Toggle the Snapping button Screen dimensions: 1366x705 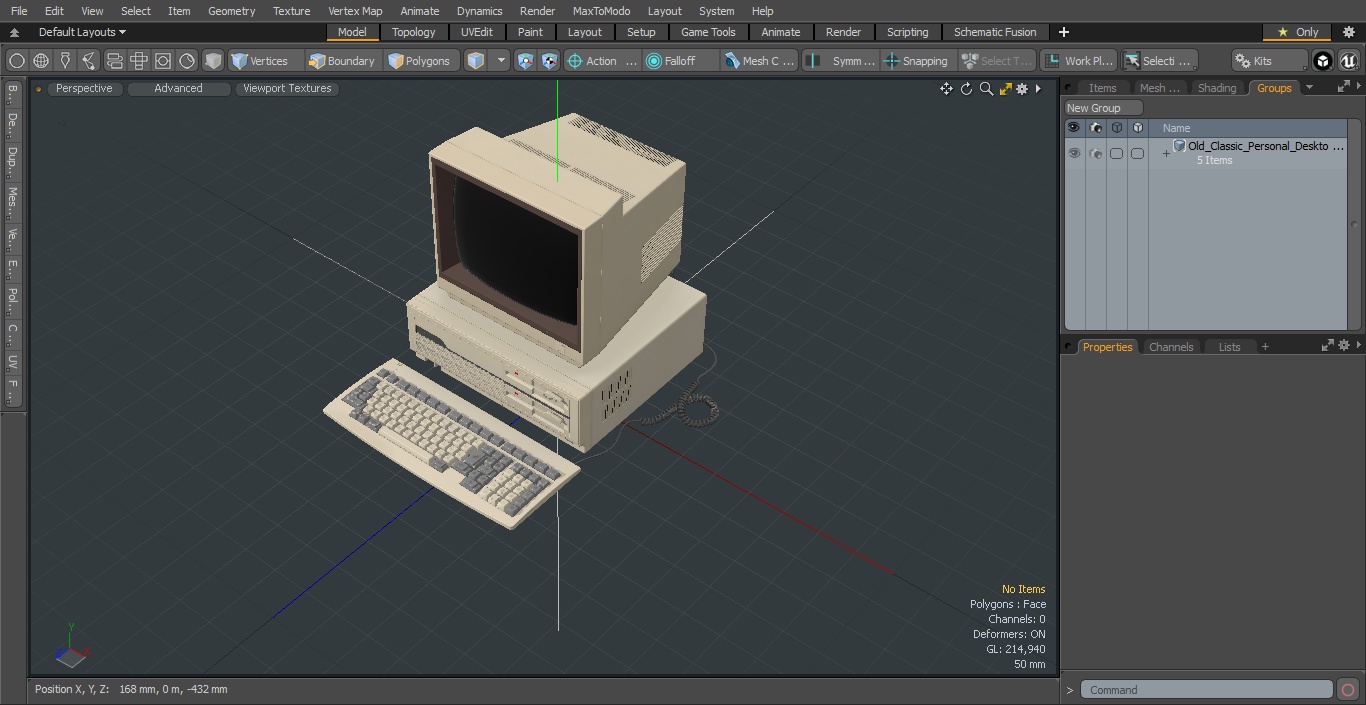pos(916,61)
